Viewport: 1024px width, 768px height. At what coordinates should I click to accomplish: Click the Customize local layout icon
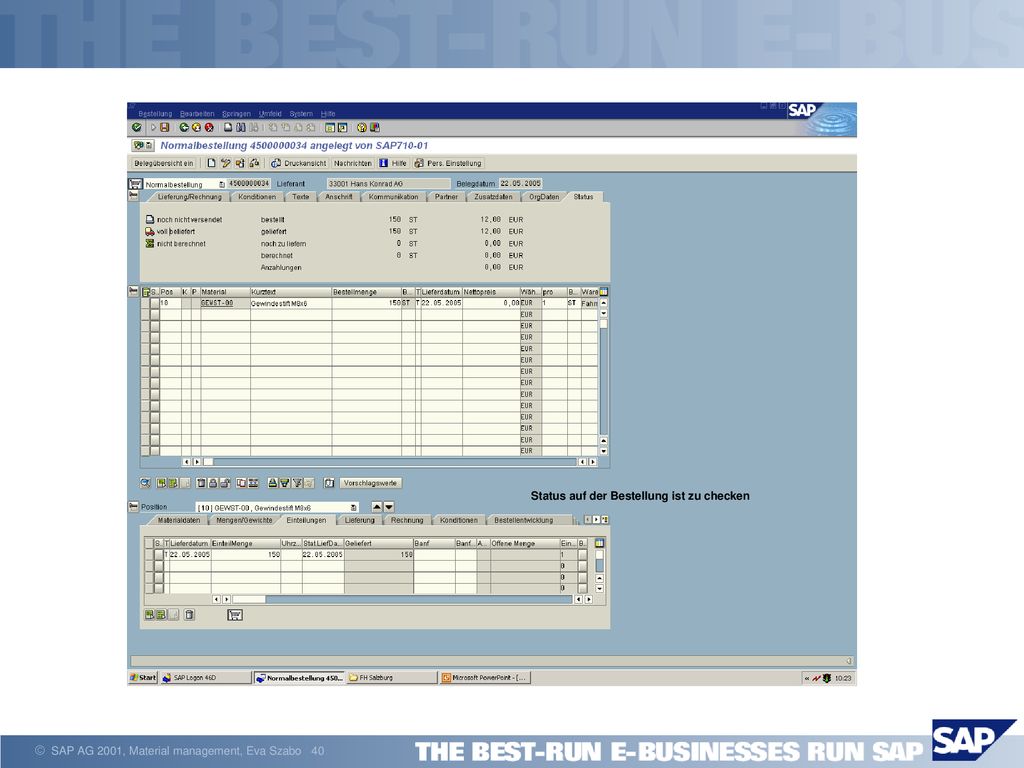pos(375,128)
